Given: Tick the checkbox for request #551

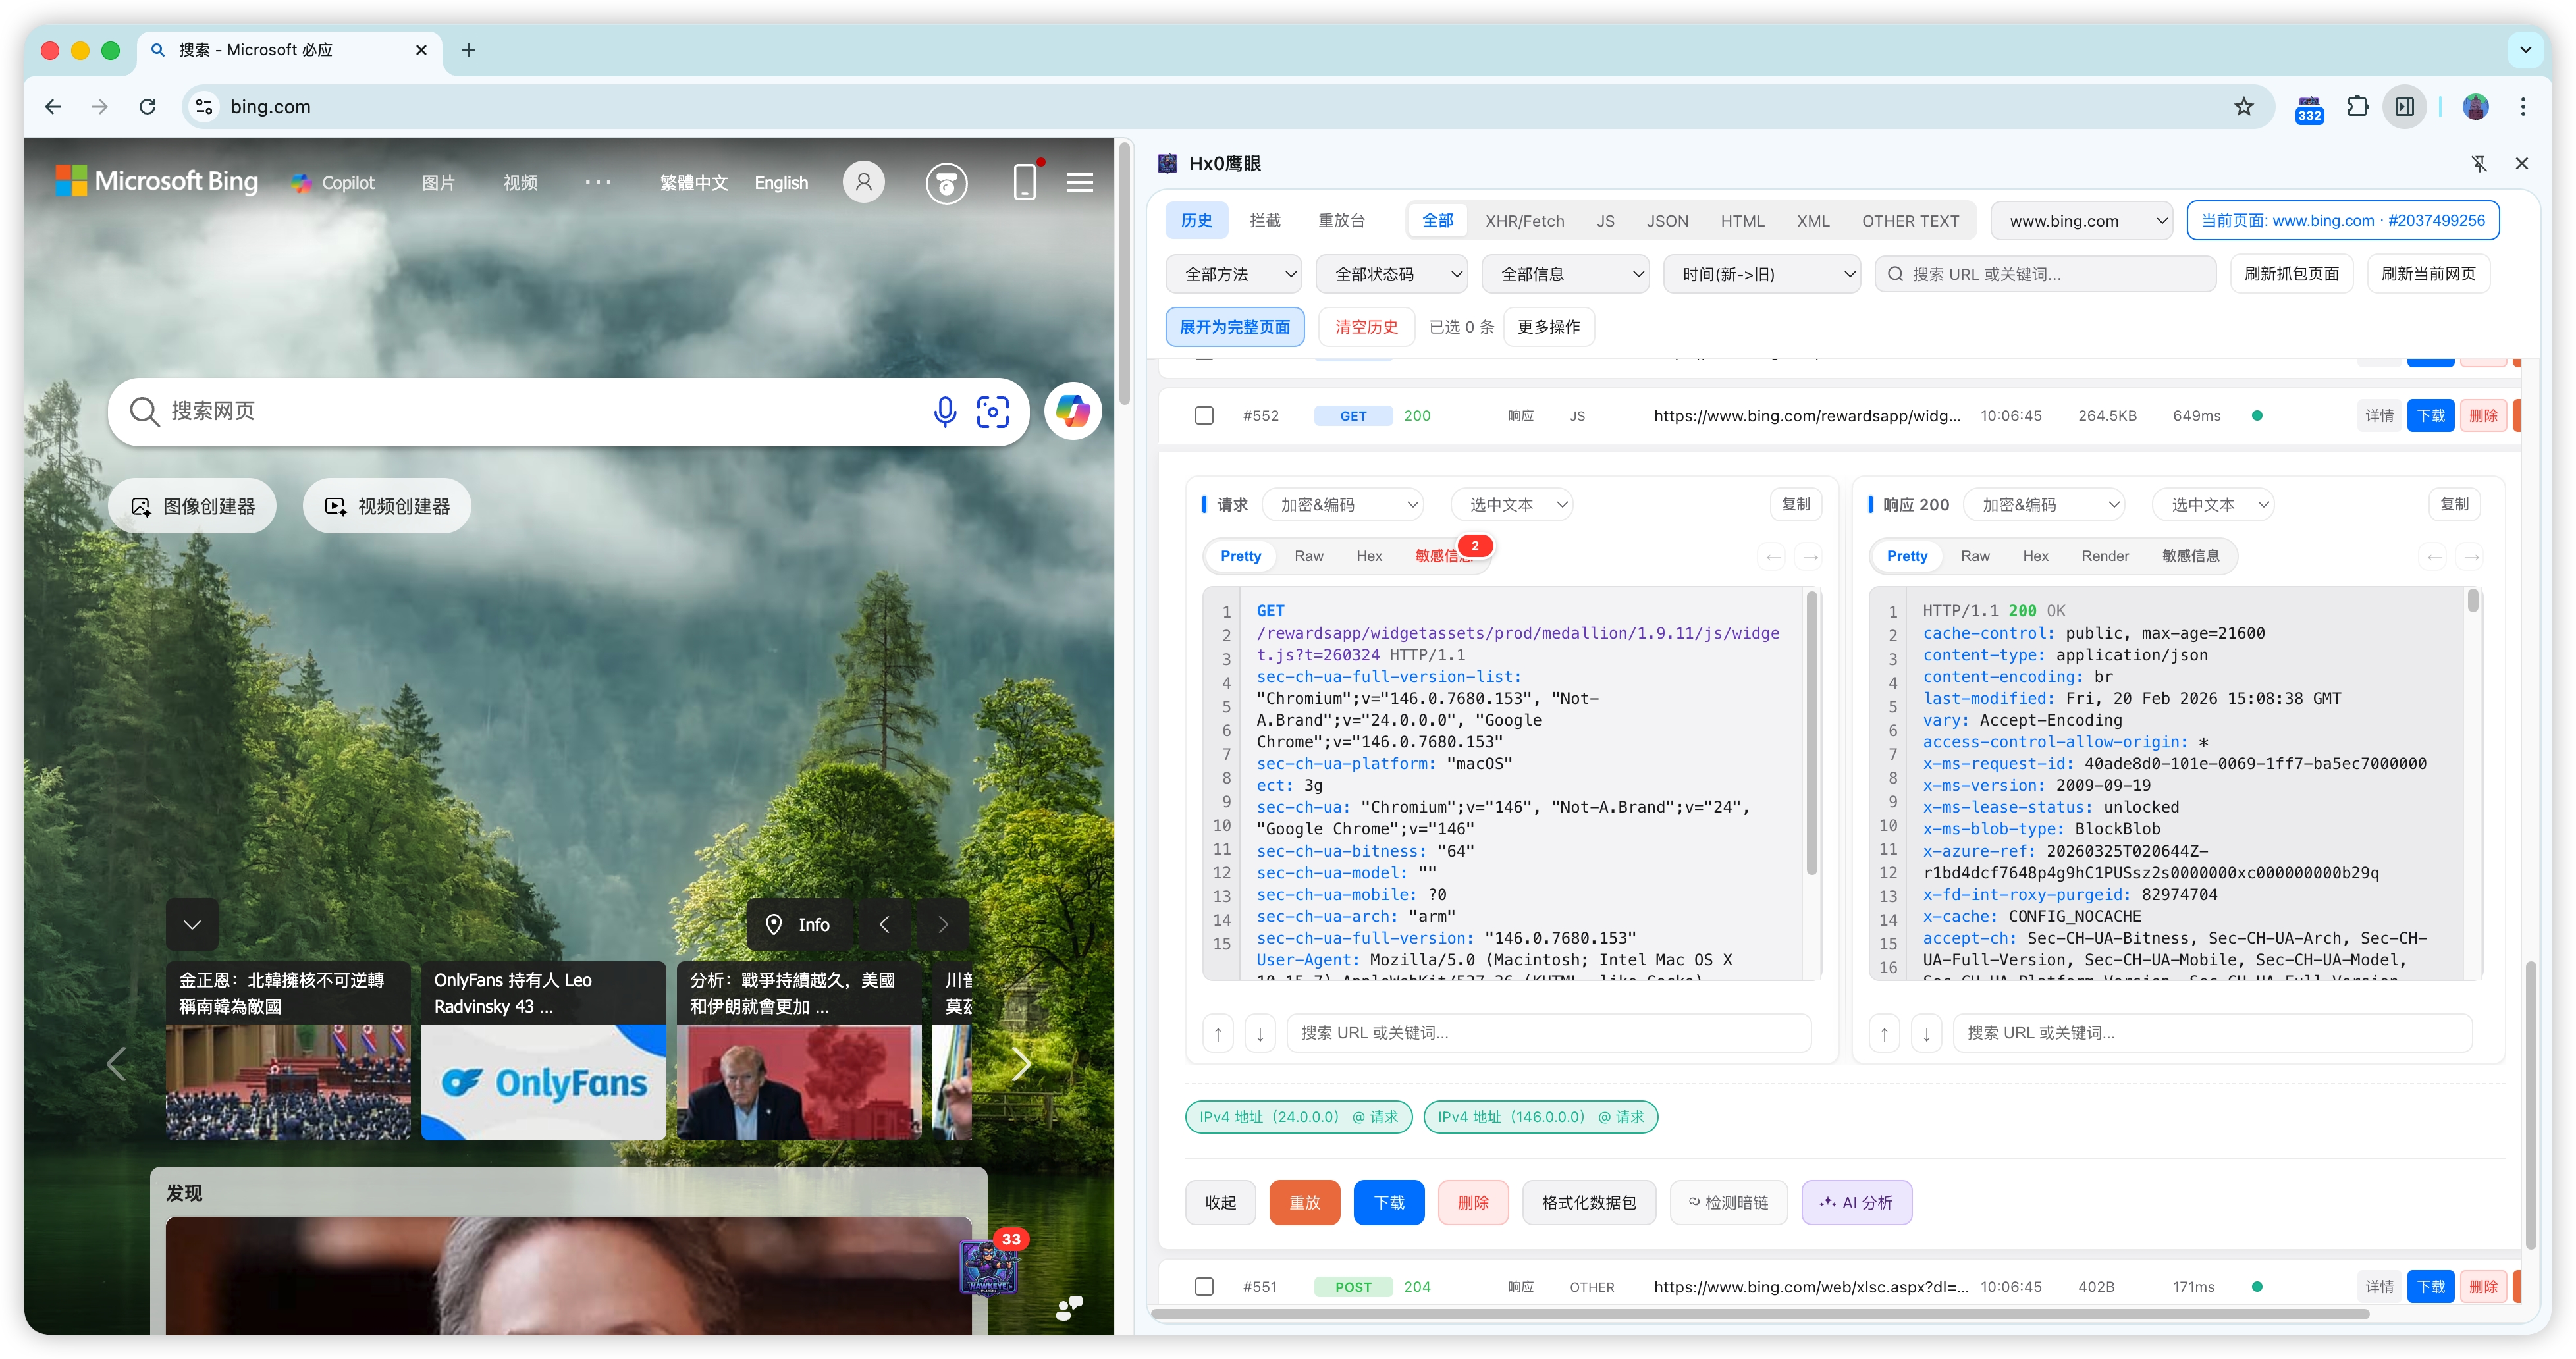Looking at the screenshot, I should [1204, 1286].
